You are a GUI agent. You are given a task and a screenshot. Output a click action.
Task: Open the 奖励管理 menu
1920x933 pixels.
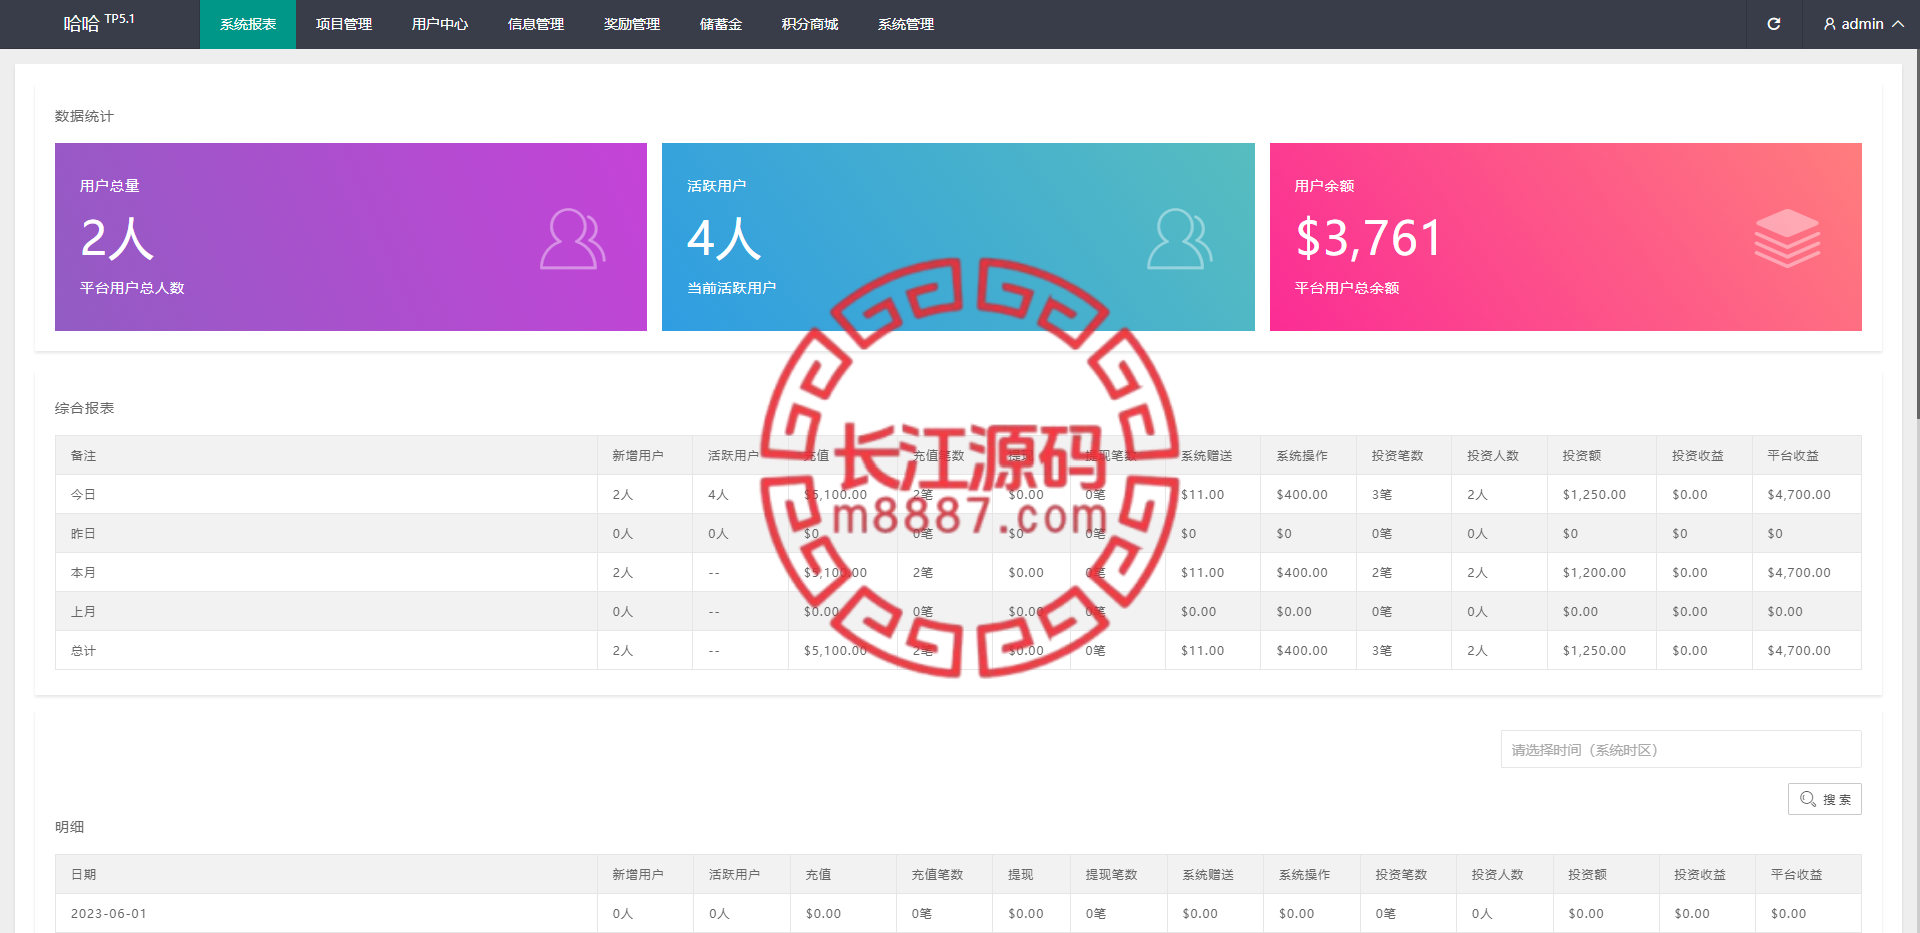click(632, 24)
